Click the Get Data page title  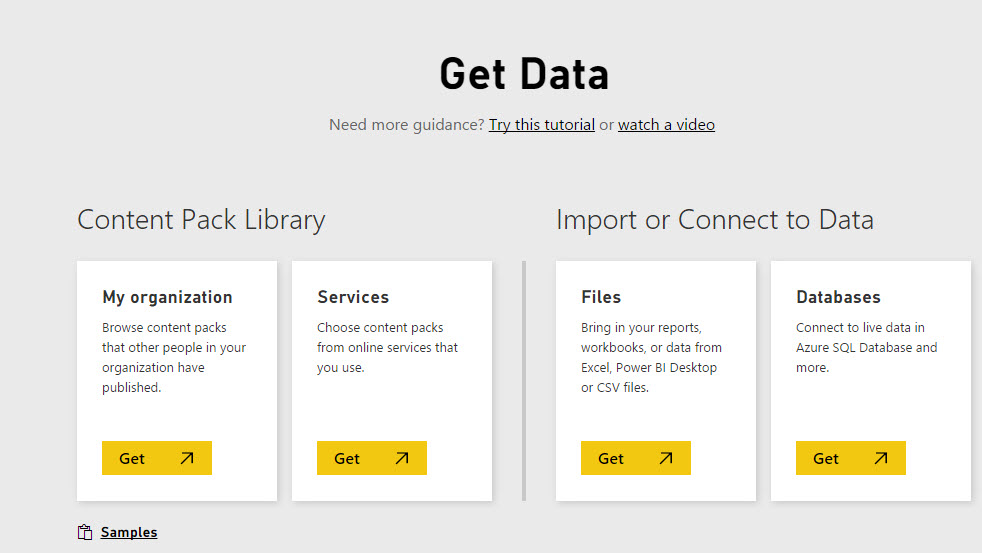[x=524, y=75]
